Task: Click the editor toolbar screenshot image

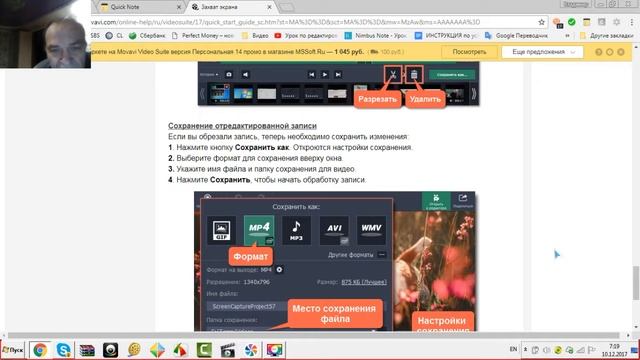Action: [338, 84]
